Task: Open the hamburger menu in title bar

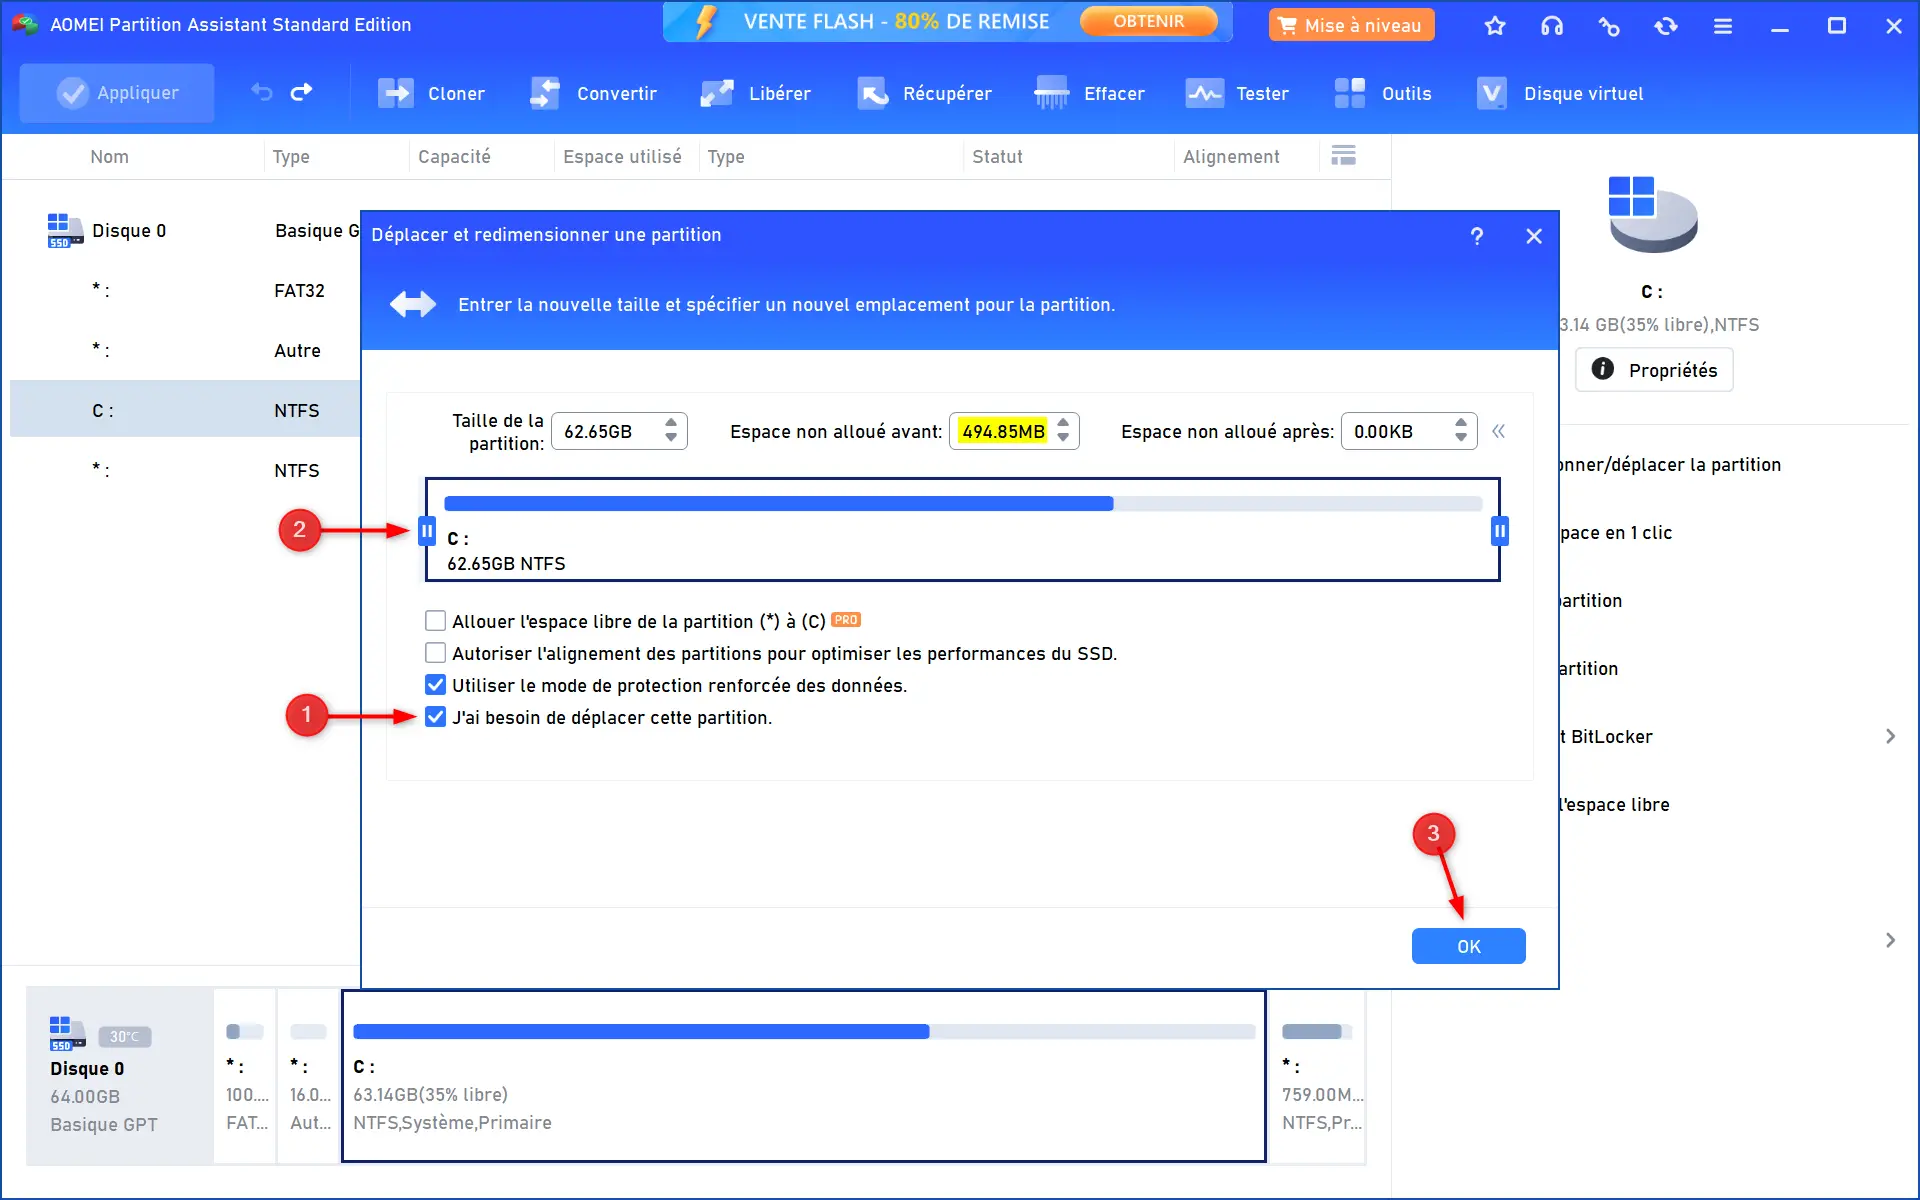Action: (x=1723, y=26)
